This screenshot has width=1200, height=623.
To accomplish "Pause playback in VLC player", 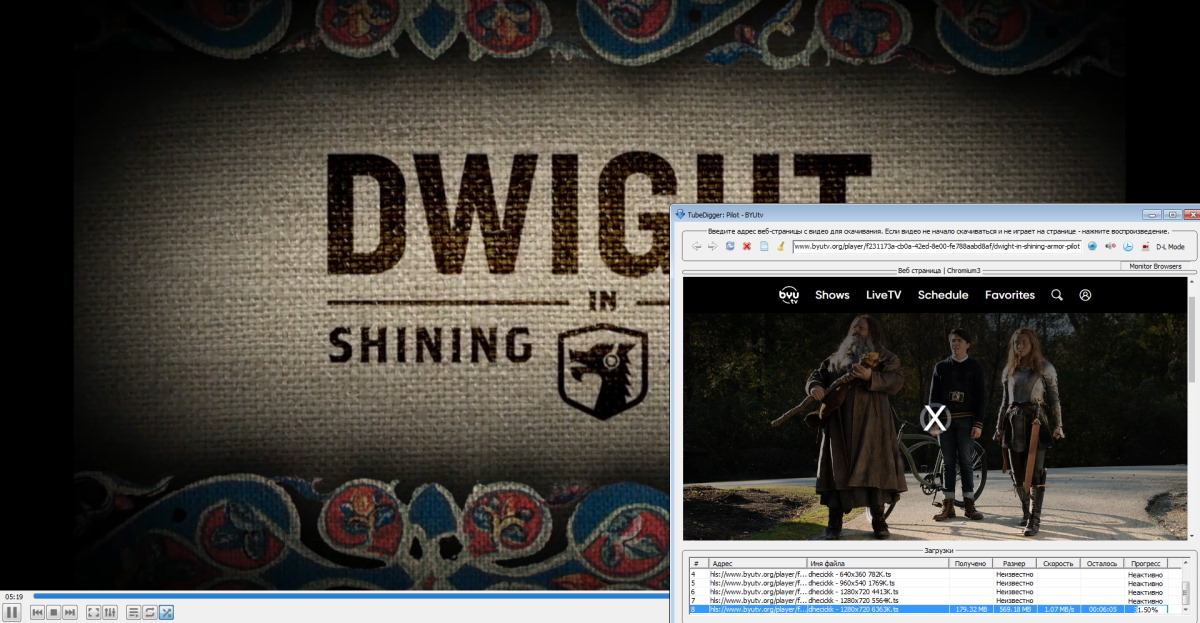I will 12,612.
